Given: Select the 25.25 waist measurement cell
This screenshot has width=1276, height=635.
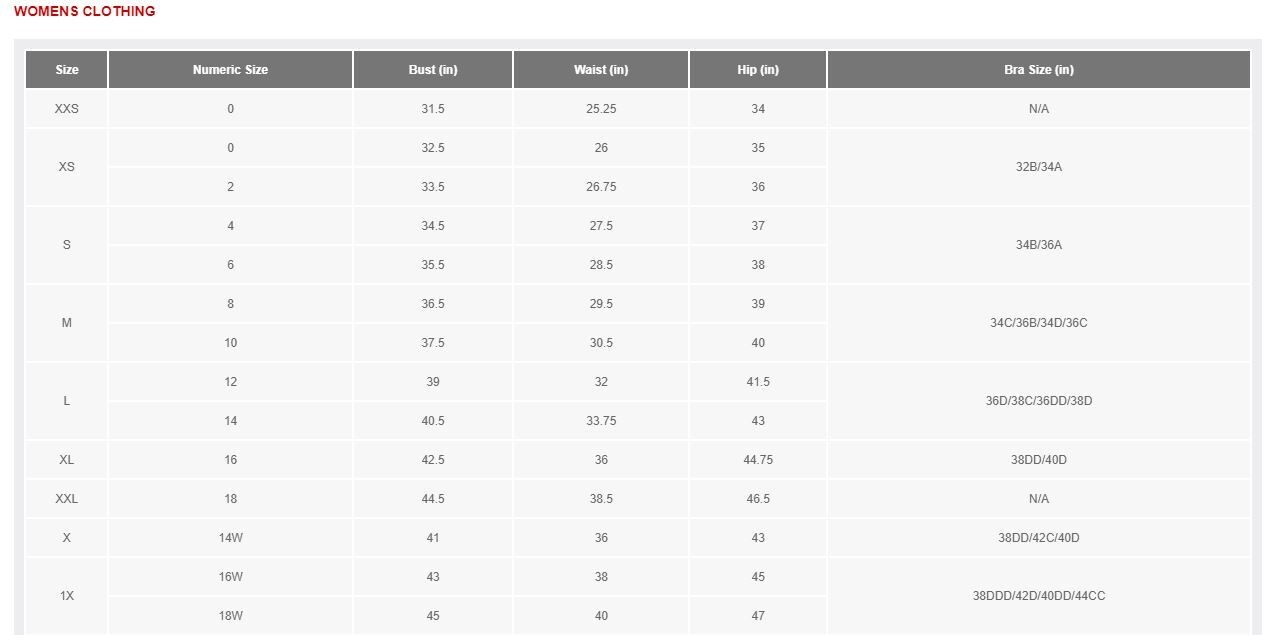Looking at the screenshot, I should point(601,108).
